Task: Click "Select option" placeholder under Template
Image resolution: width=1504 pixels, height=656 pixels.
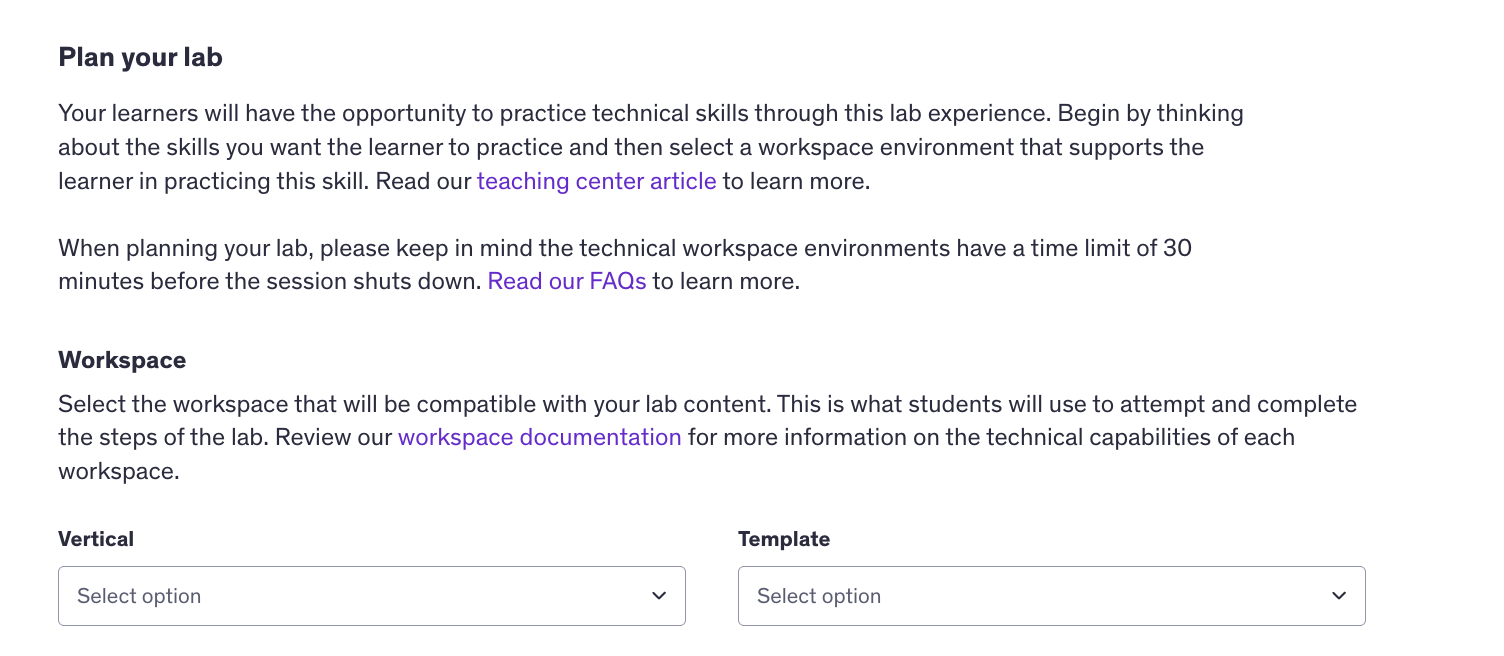Action: (819, 596)
